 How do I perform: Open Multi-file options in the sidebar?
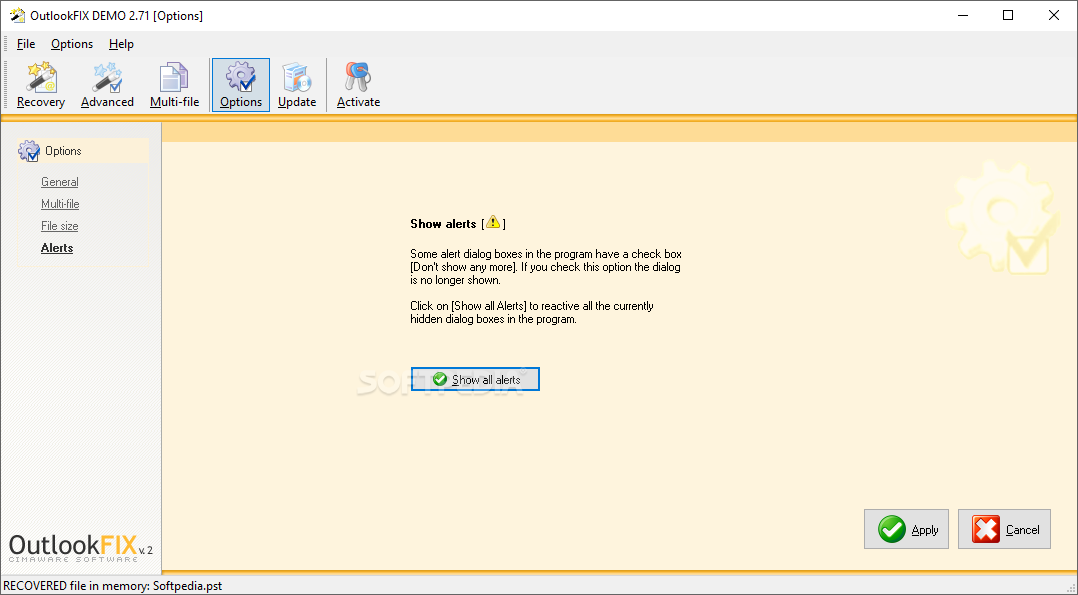[x=60, y=204]
